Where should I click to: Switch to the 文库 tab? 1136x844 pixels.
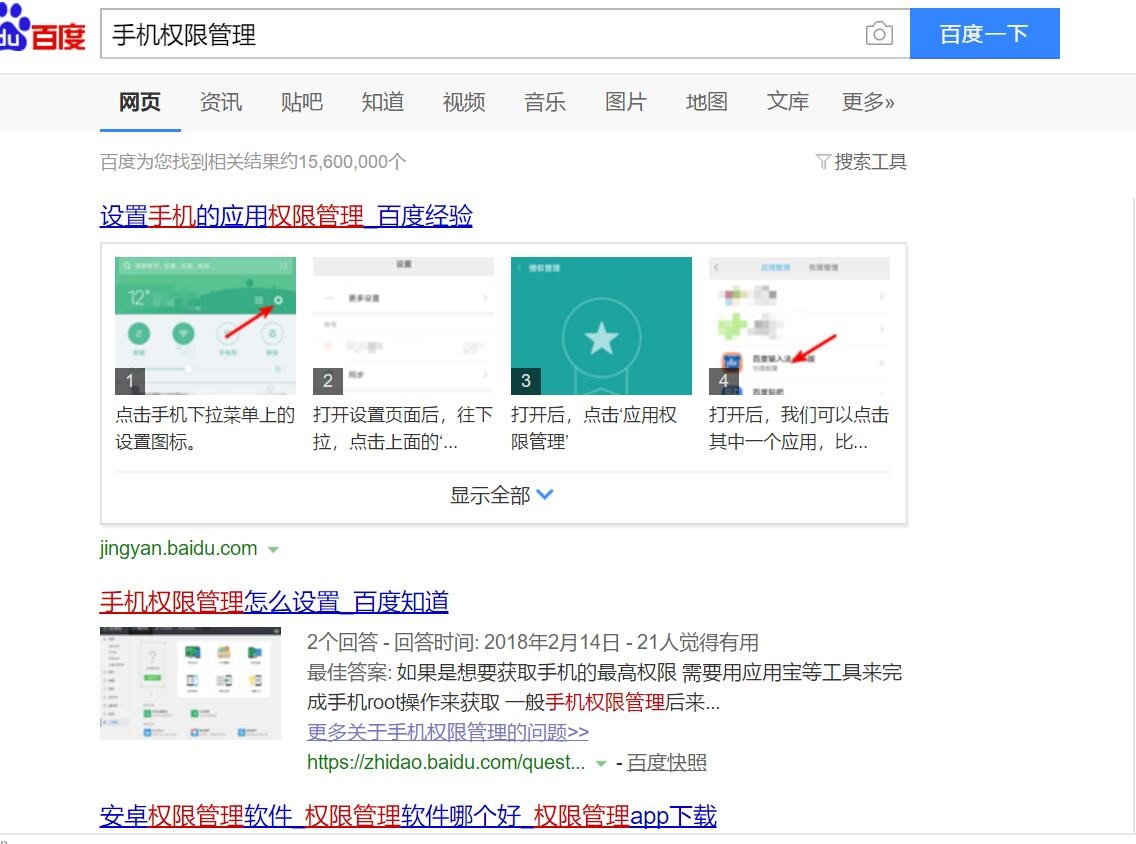788,102
